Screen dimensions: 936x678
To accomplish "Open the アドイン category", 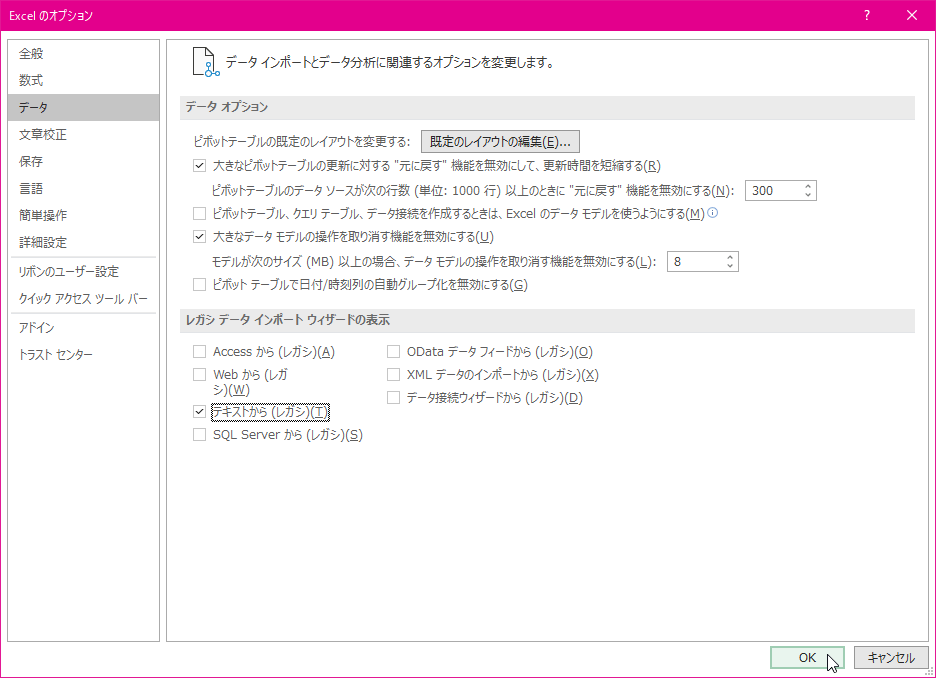I will coord(84,328).
